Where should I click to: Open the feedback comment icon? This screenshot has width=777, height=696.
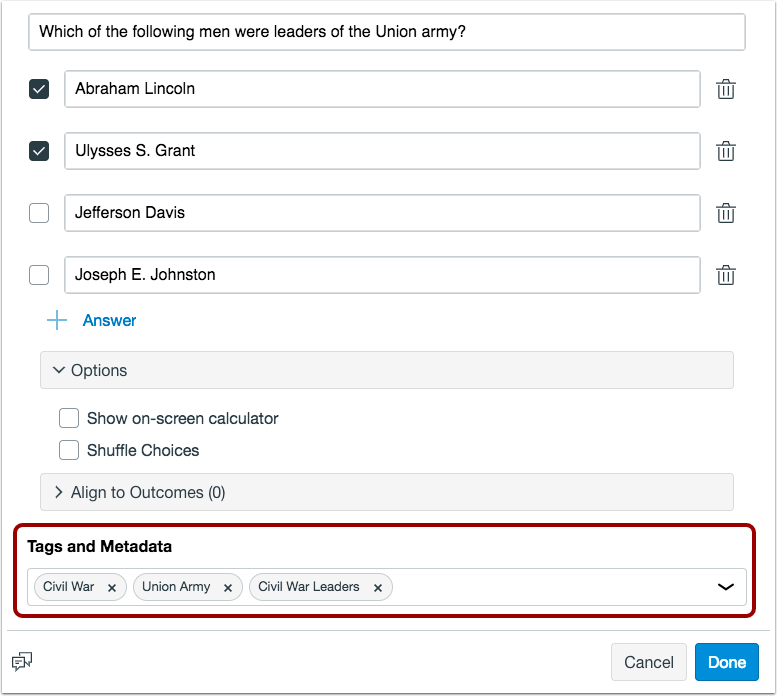point(21,662)
